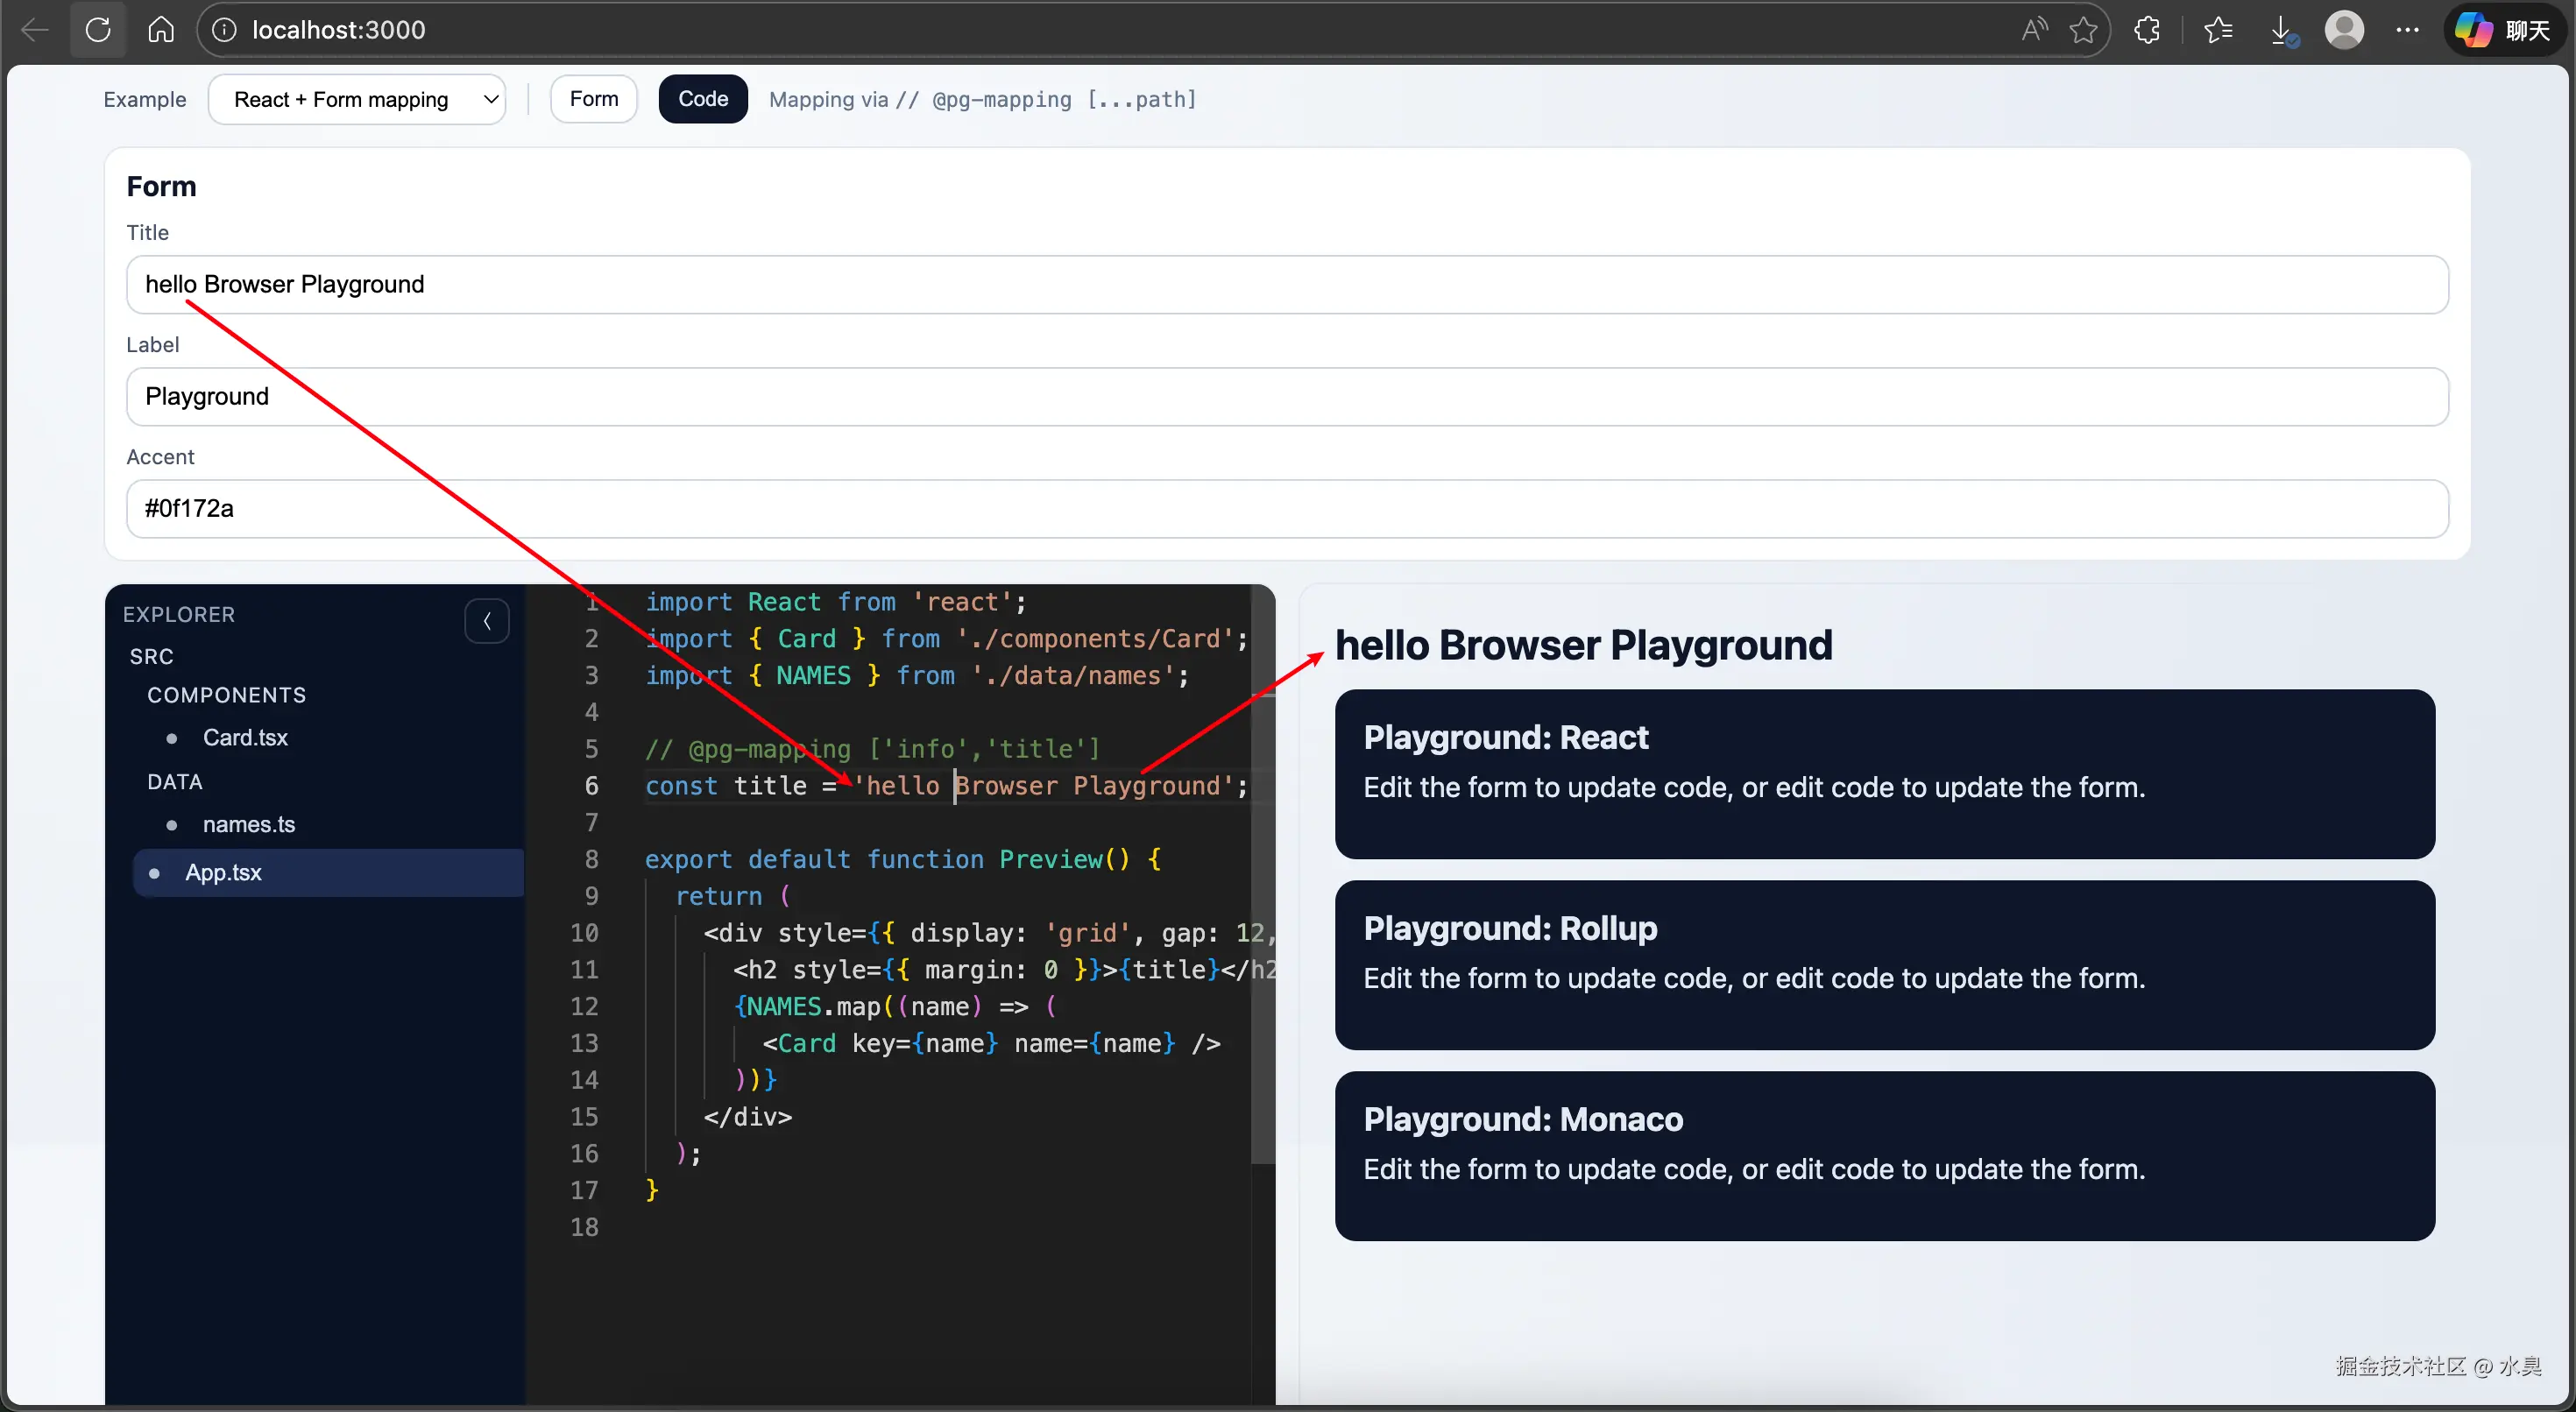This screenshot has height=1412, width=2576.
Task: Open Card.tsx in the explorer
Action: 245,738
